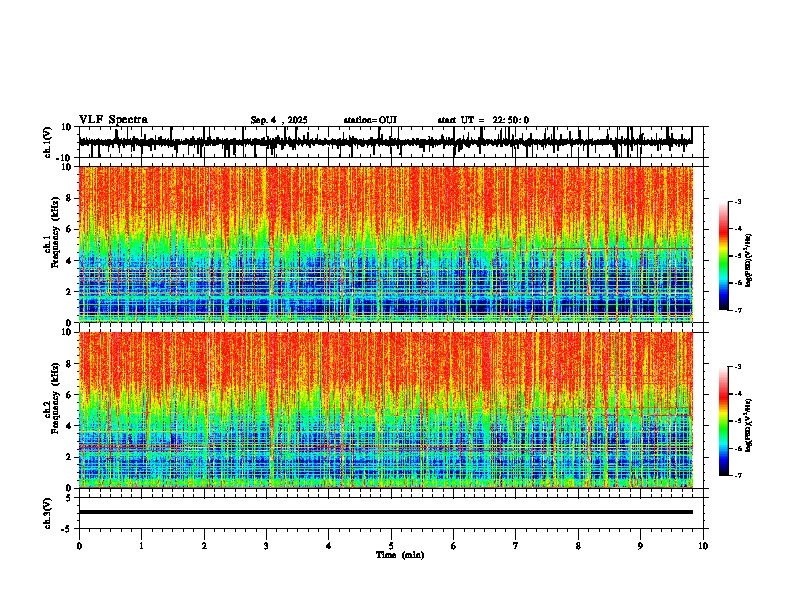Screen dimensions: 792x612
Task: Click the "VLF Spectra" plot title
Action: point(113,120)
